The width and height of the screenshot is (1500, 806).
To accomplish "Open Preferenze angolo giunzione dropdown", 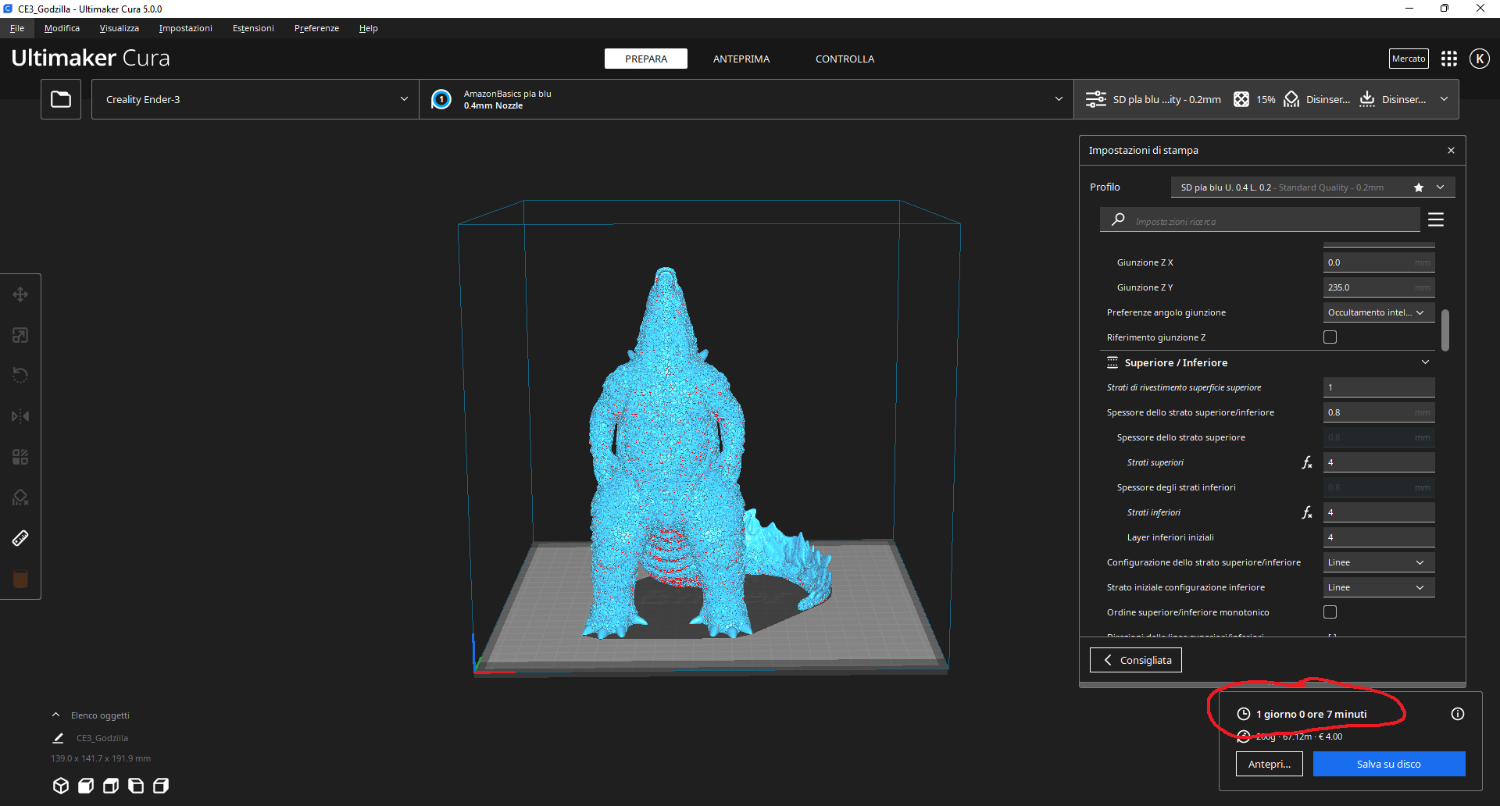I will [1379, 312].
